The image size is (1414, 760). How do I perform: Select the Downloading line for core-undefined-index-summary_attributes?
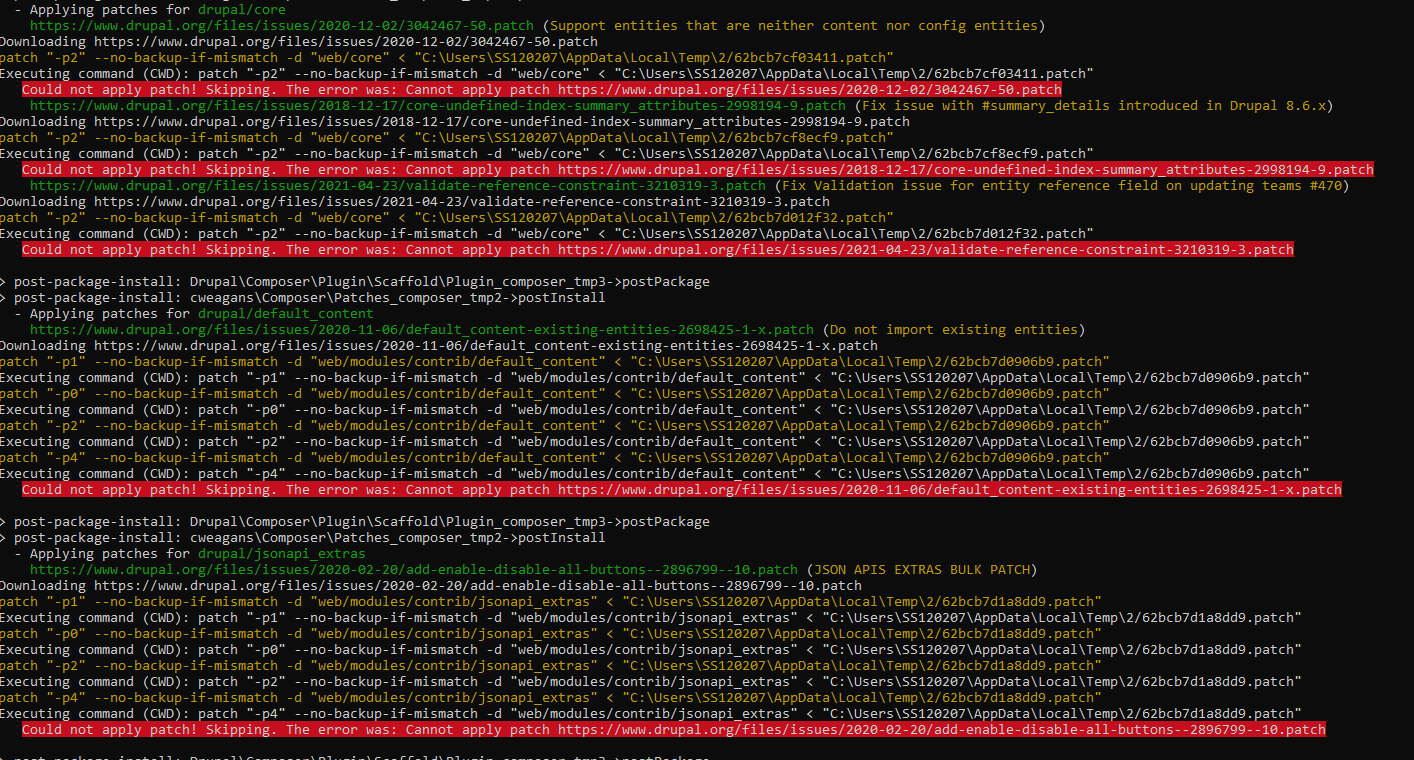tap(455, 121)
